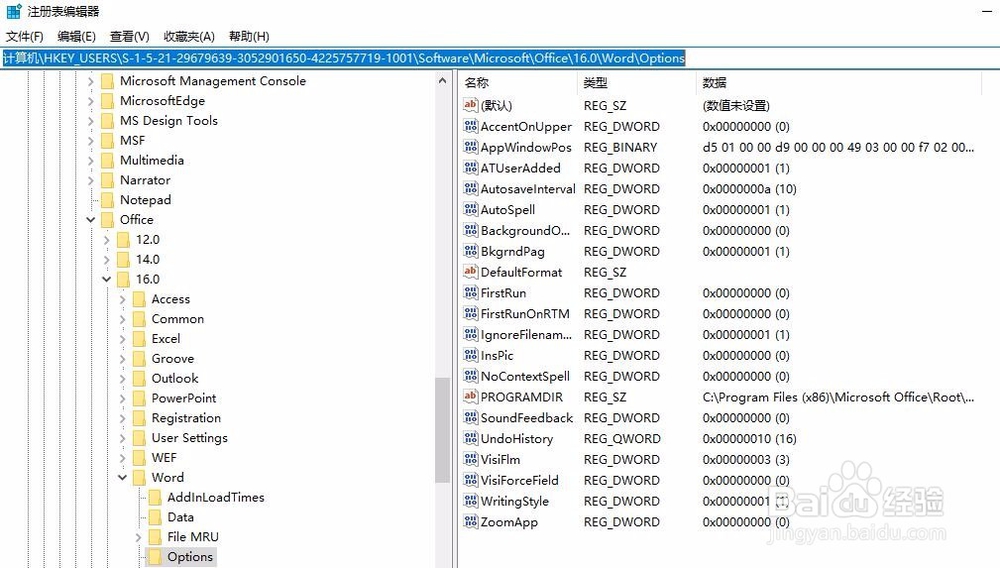This screenshot has width=1000, height=568.
Task: Select the Registration folder icon
Action: coord(139,418)
